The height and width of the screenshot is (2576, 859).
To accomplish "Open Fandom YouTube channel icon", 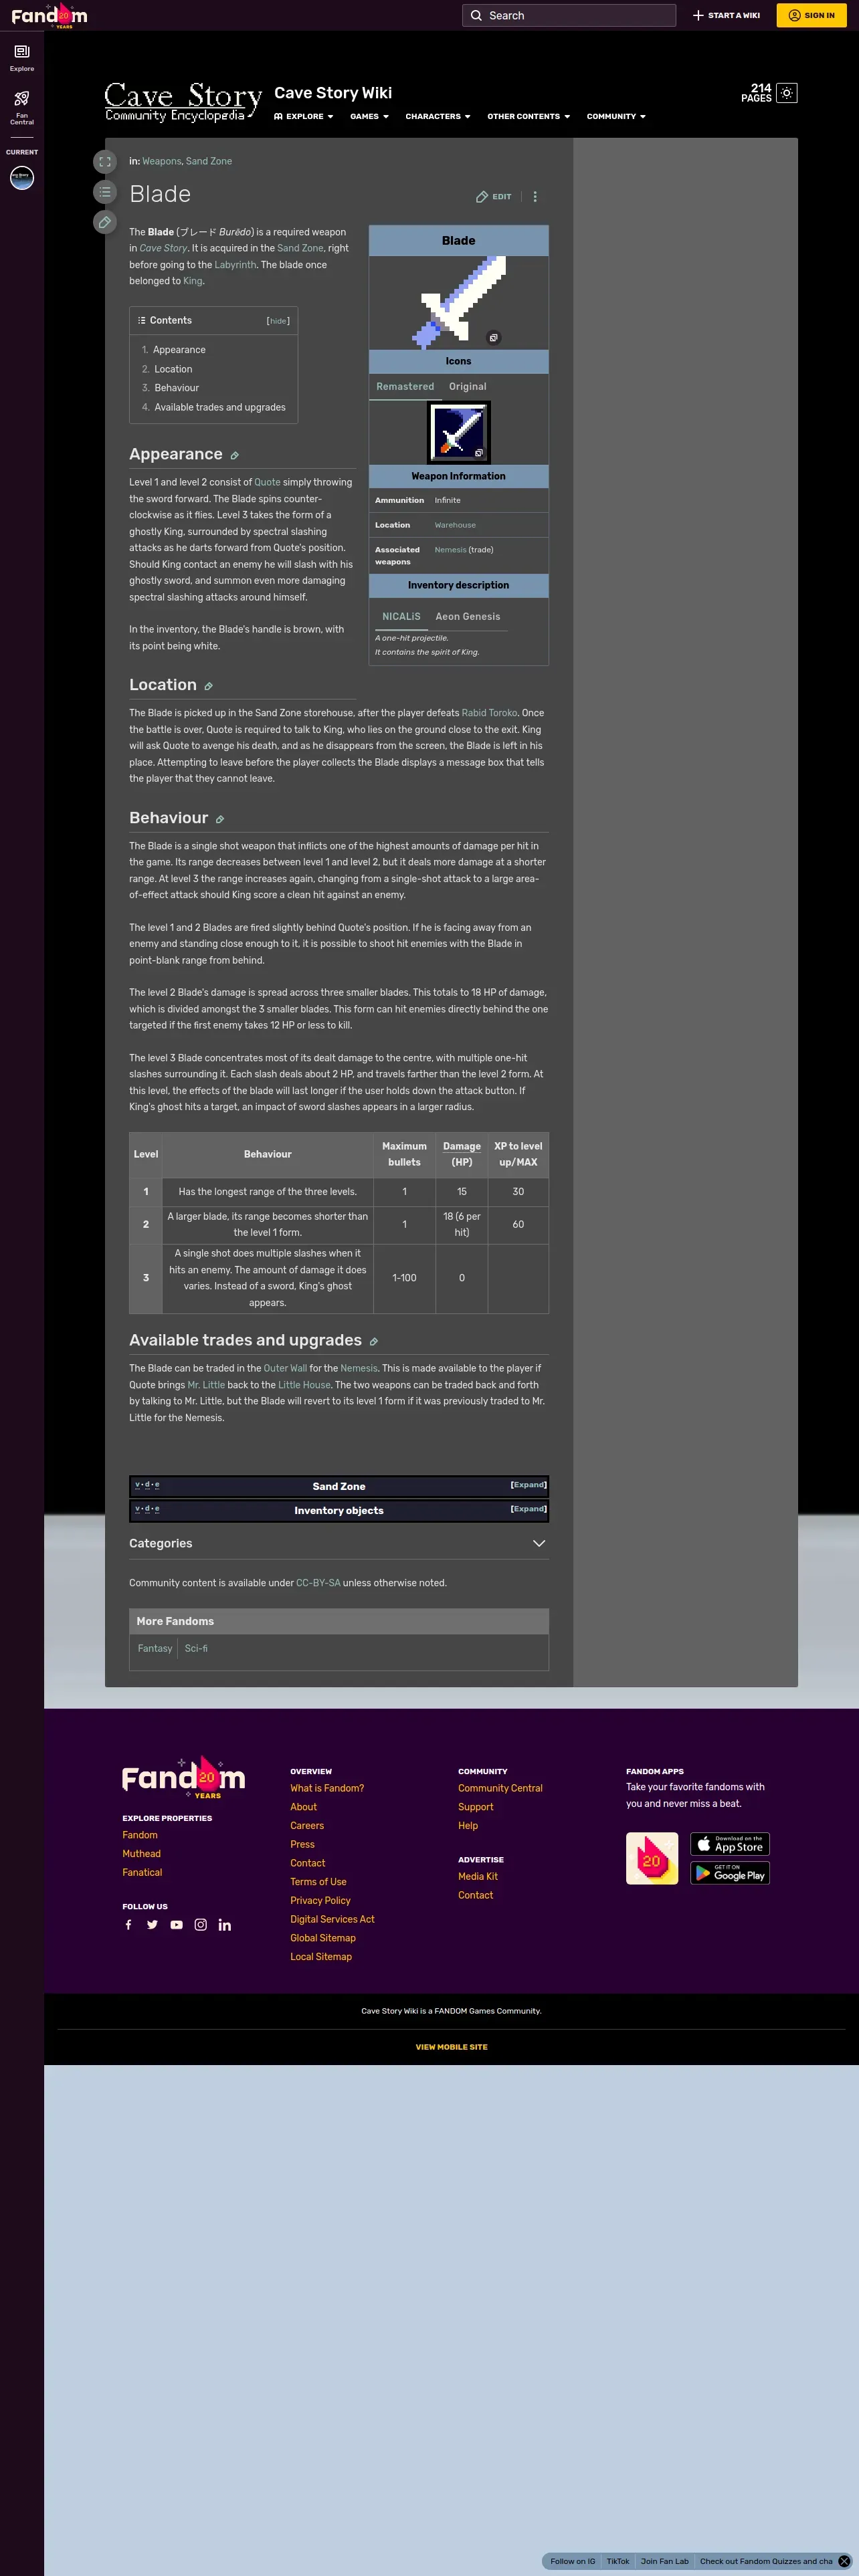I will (176, 1925).
